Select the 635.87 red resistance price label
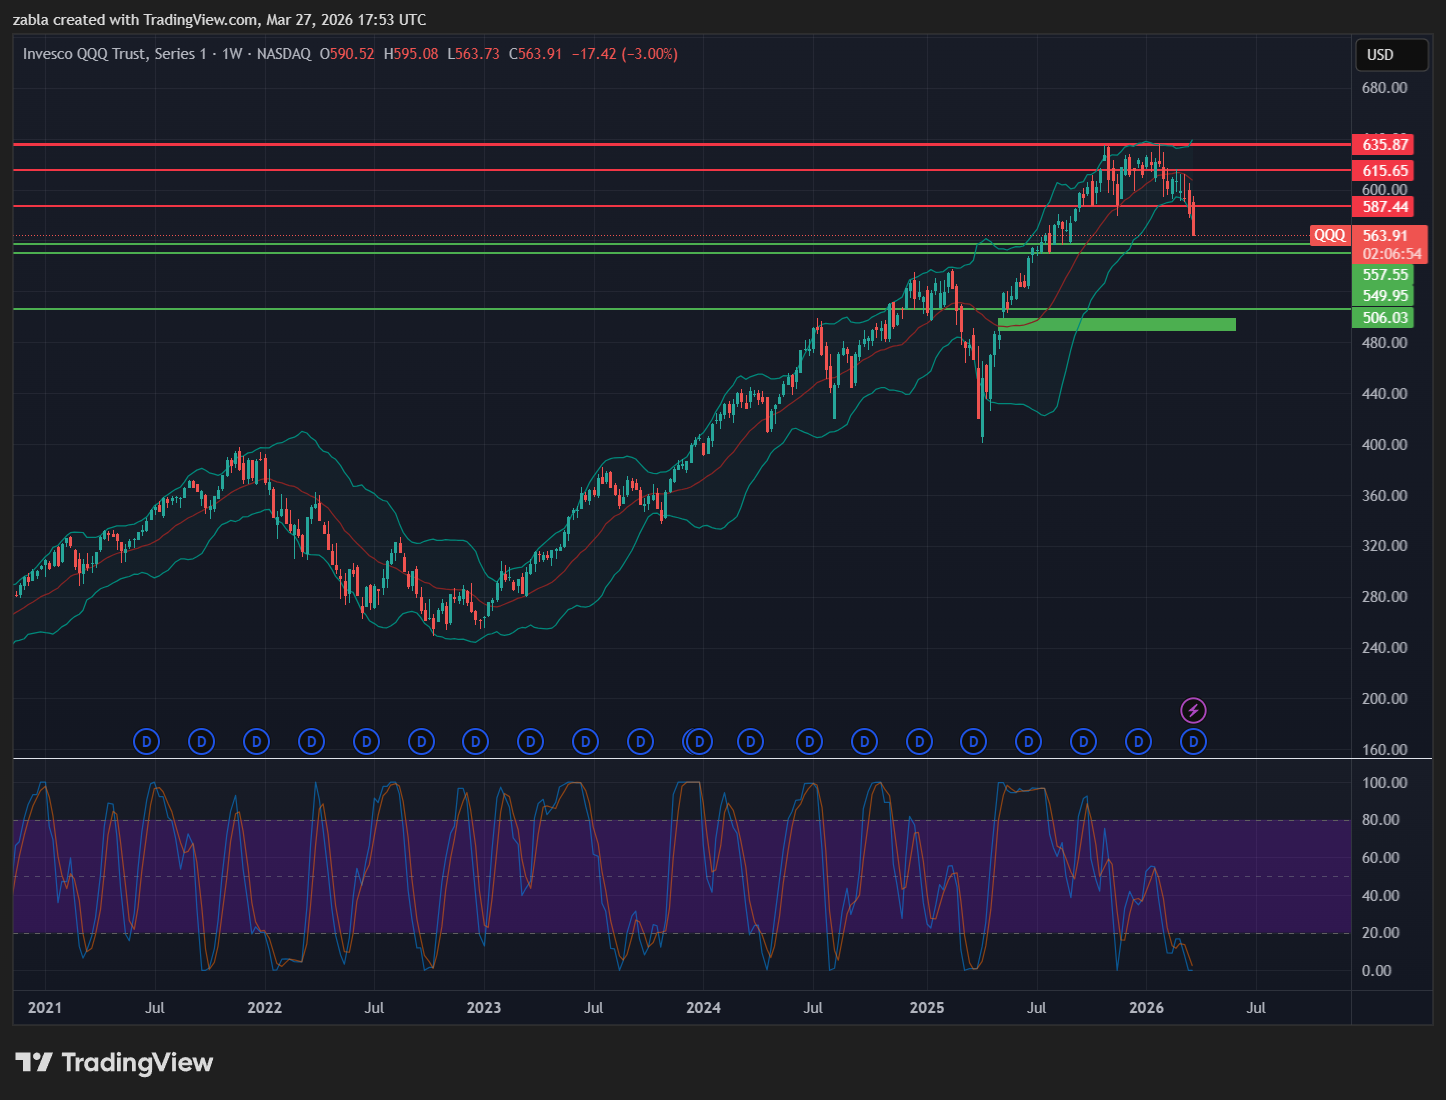 [x=1384, y=145]
